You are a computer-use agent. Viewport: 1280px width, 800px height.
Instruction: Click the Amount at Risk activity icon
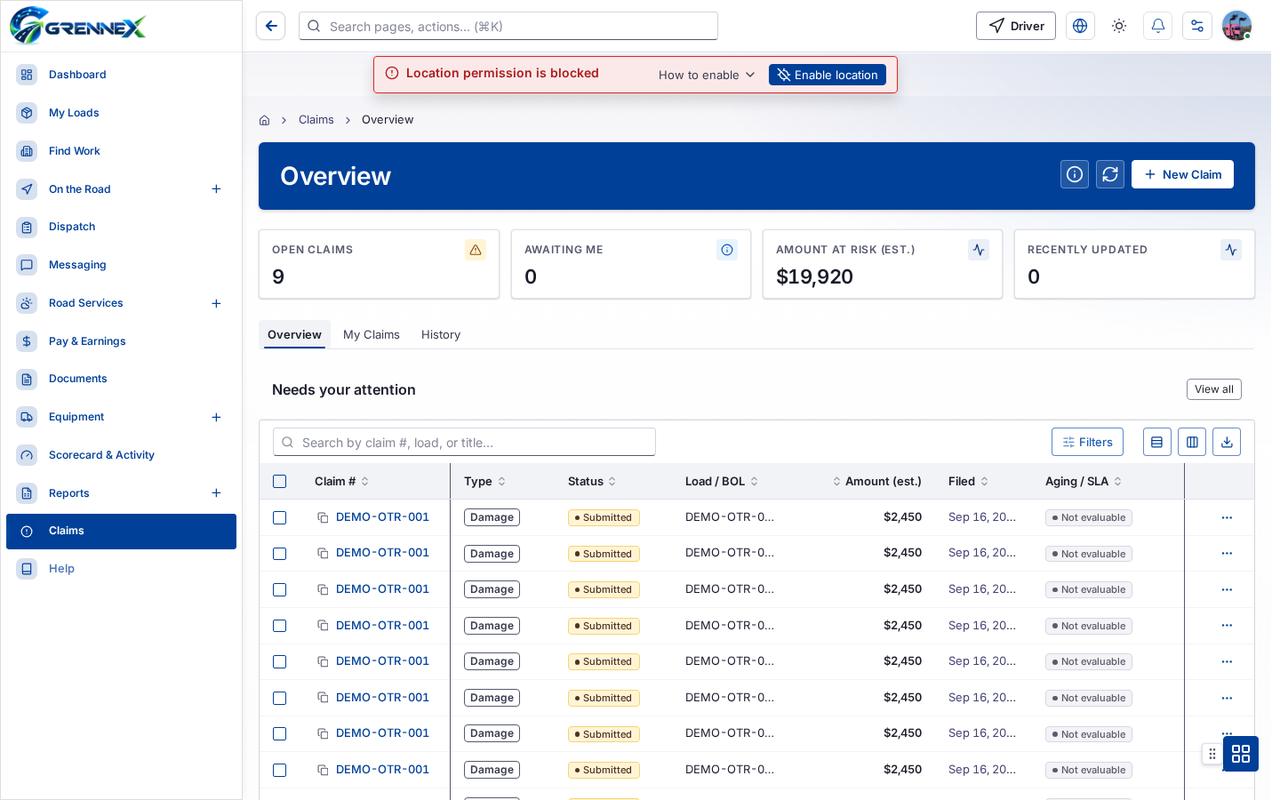coord(979,250)
